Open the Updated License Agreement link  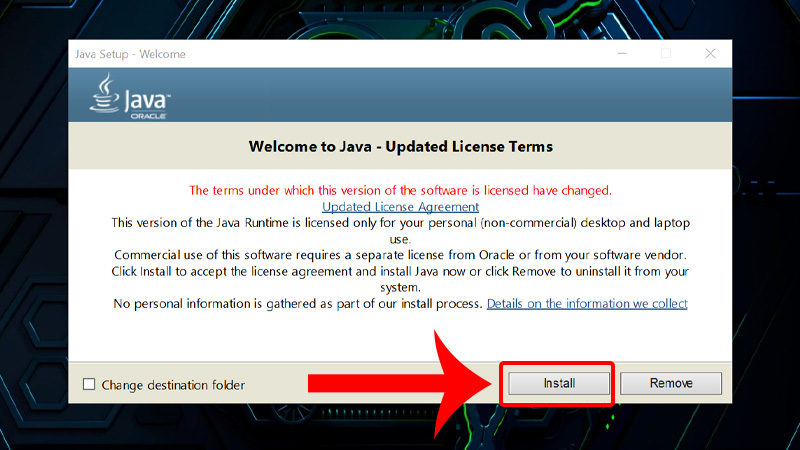401,207
